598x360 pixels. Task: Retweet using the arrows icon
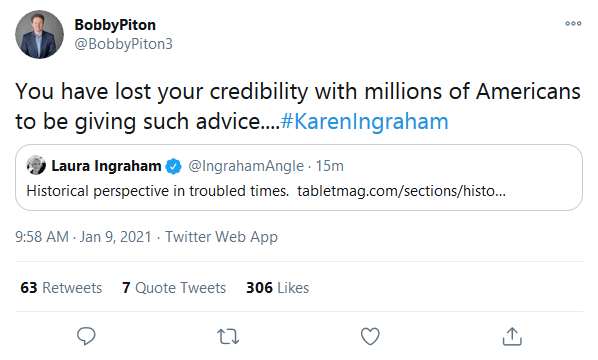click(x=228, y=336)
